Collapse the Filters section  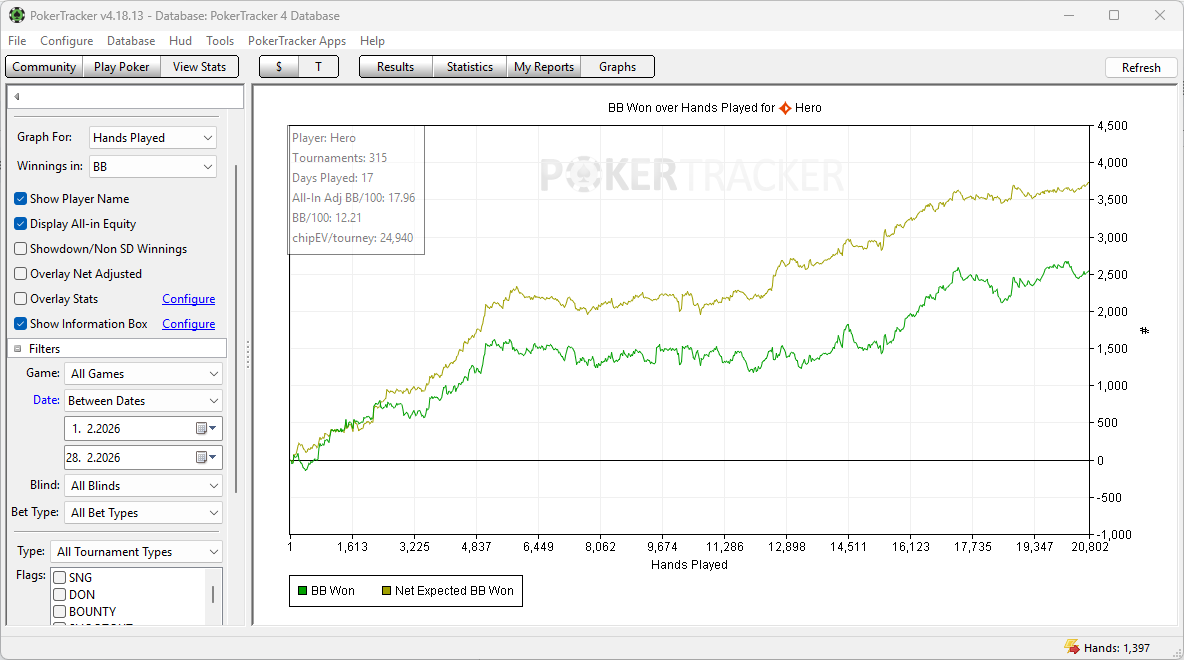pos(18,349)
